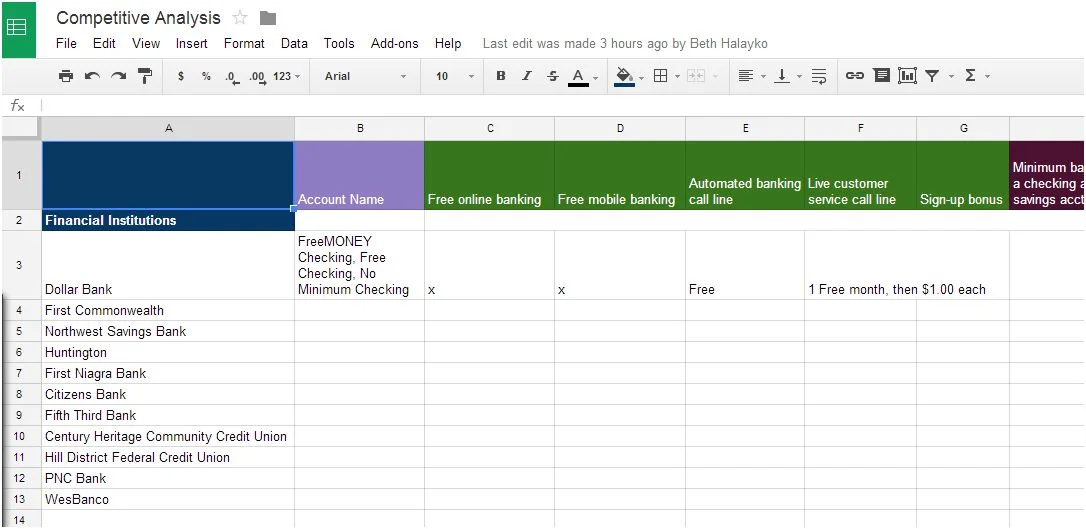Toggle Italic formatting
The width and height of the screenshot is (1086, 529).
tap(526, 76)
